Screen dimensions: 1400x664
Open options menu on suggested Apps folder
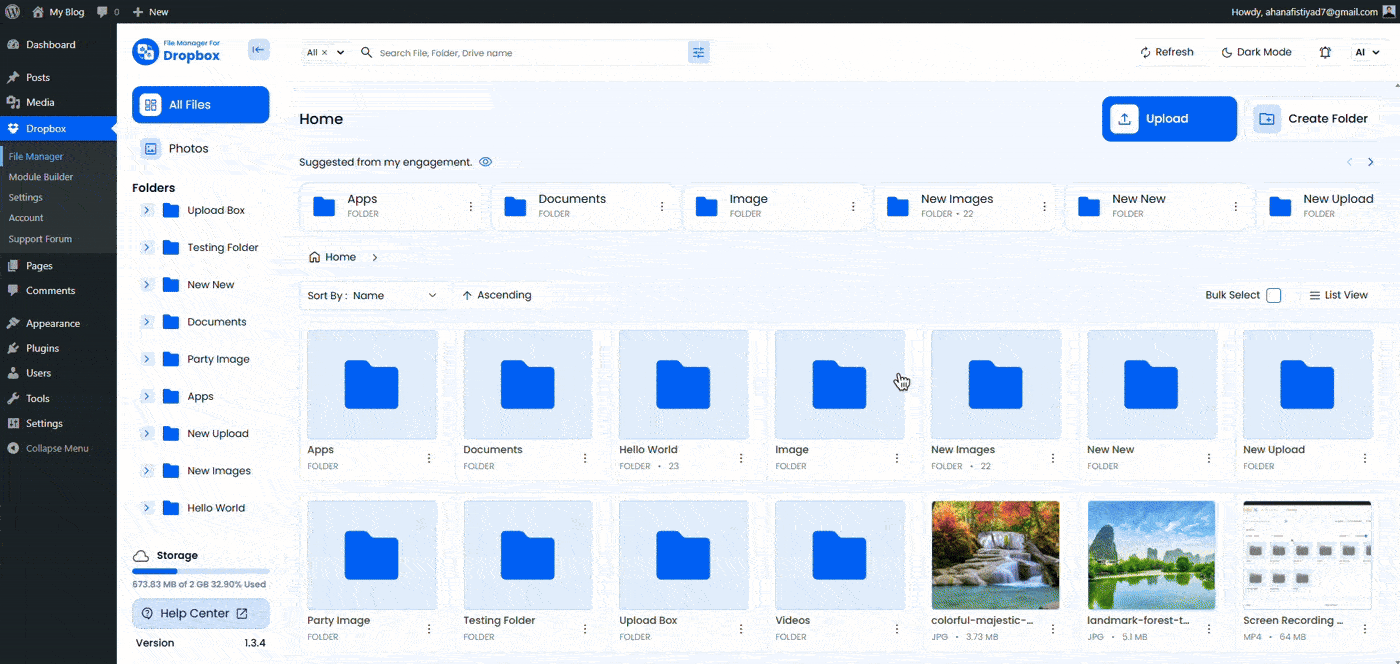[x=471, y=206]
